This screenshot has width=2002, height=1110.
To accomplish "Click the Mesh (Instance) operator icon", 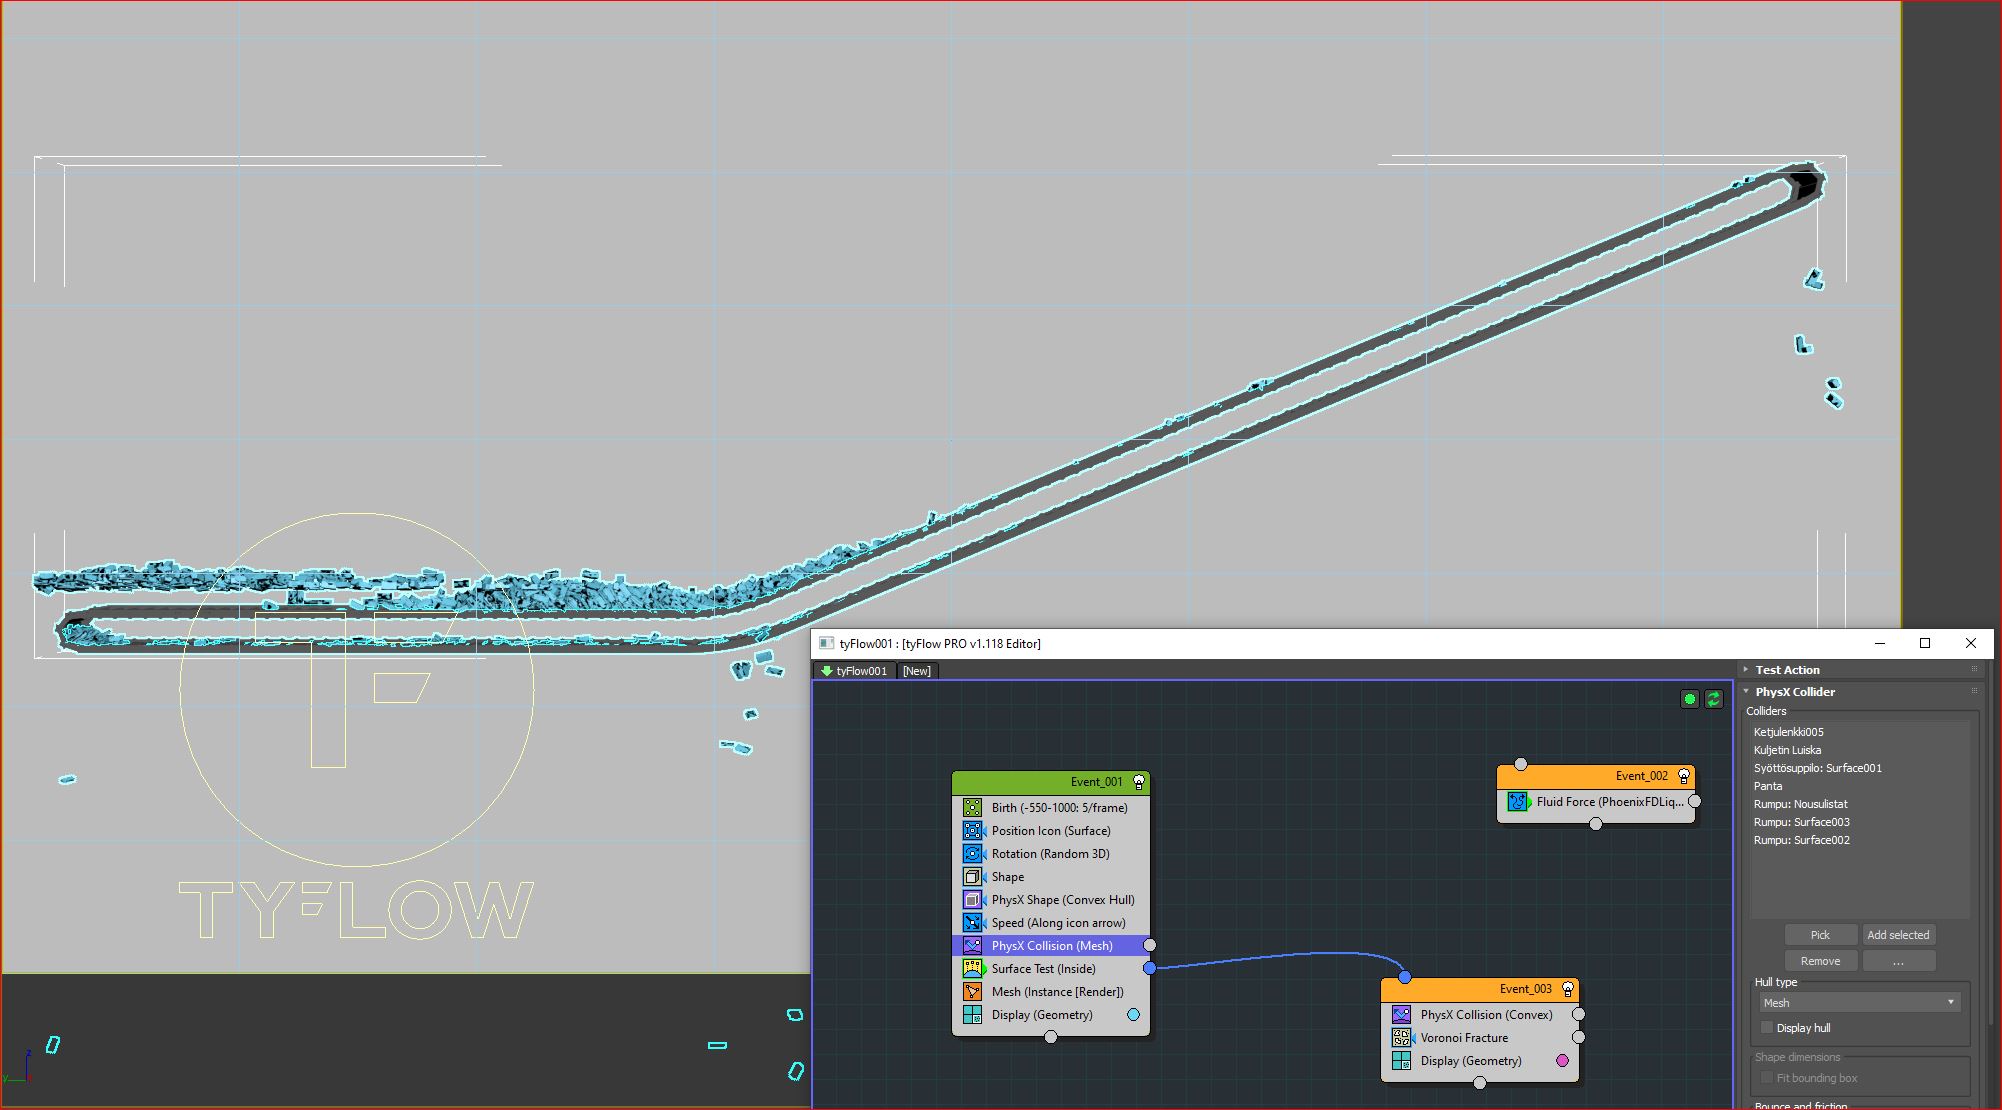I will (x=972, y=991).
